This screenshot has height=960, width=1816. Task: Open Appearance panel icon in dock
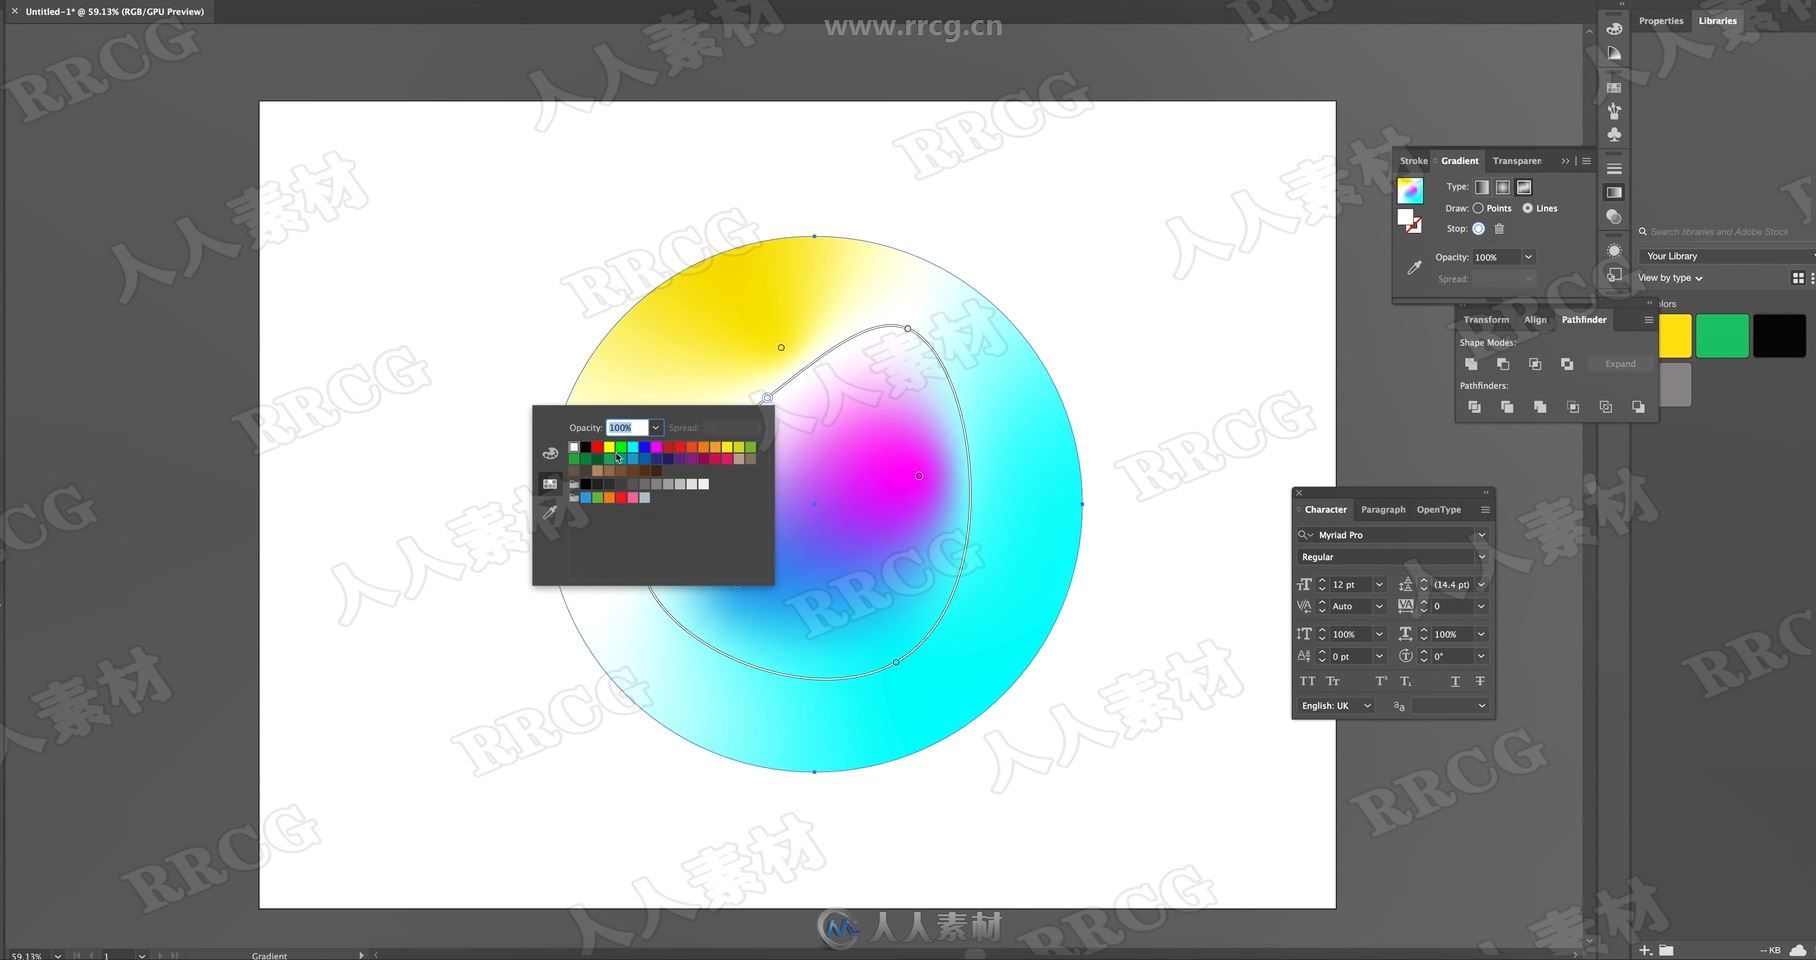tap(1614, 251)
